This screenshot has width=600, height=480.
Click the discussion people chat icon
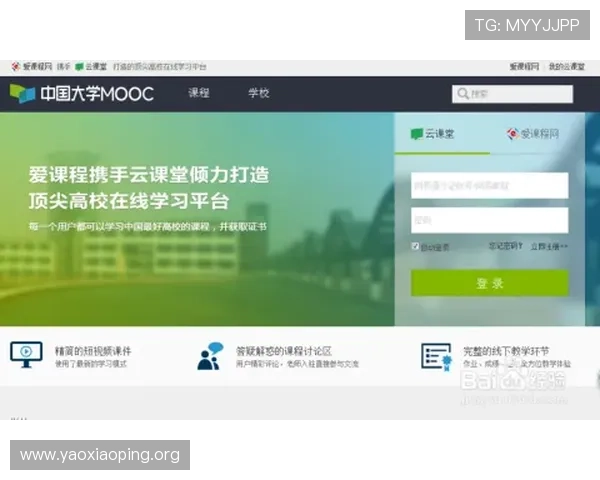(x=210, y=356)
